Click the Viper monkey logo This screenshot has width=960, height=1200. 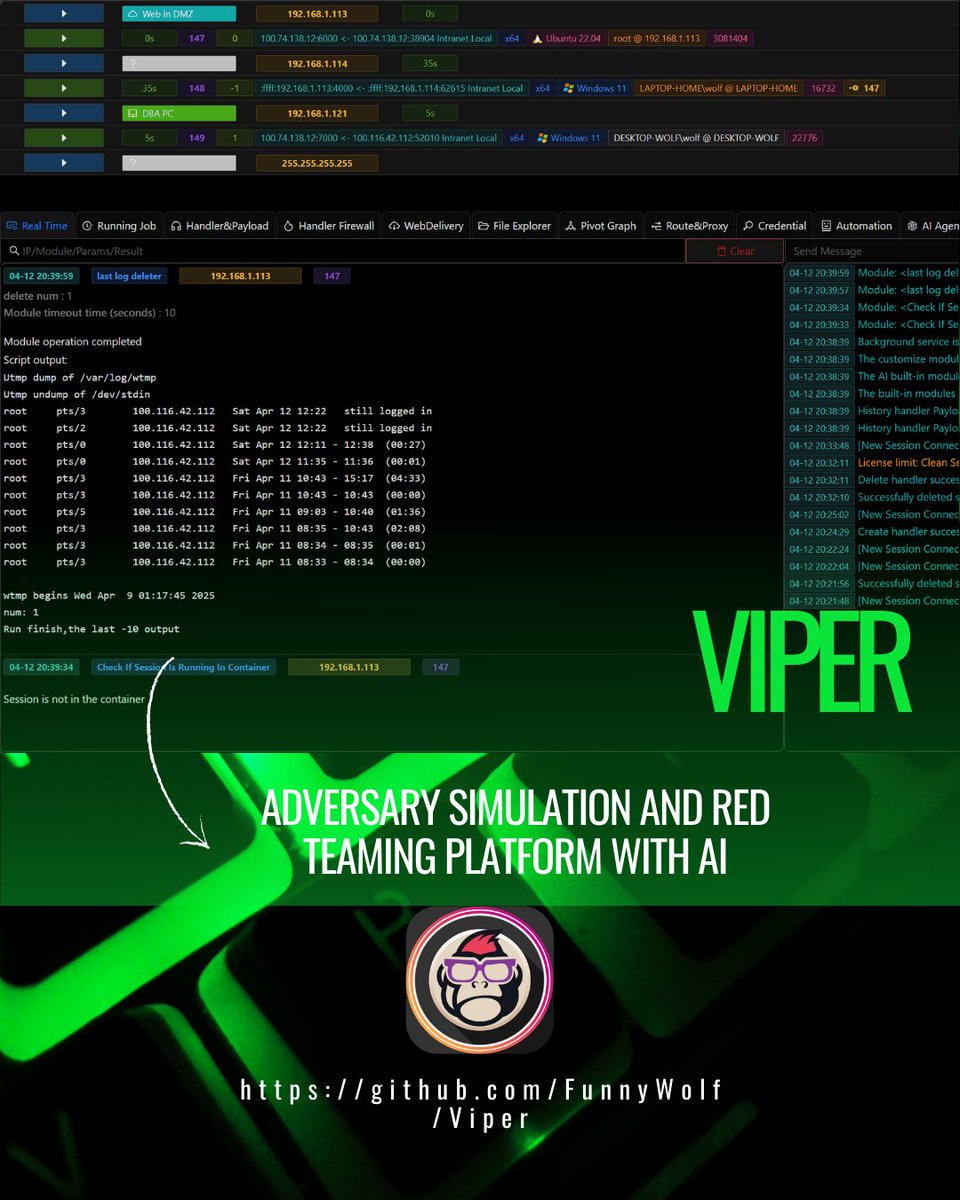pos(479,978)
